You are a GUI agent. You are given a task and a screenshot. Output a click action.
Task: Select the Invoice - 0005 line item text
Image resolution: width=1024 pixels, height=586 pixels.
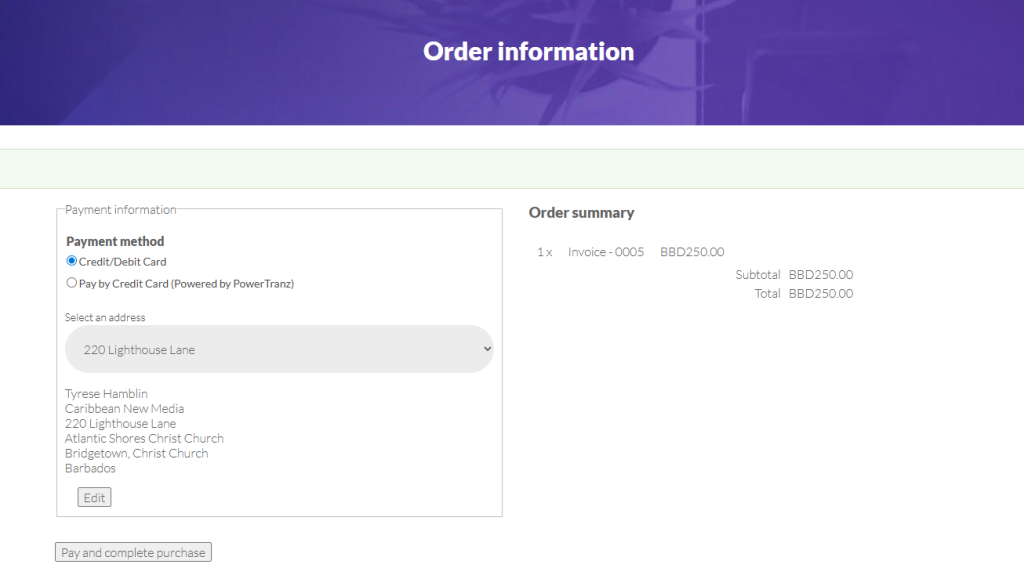pyautogui.click(x=606, y=252)
